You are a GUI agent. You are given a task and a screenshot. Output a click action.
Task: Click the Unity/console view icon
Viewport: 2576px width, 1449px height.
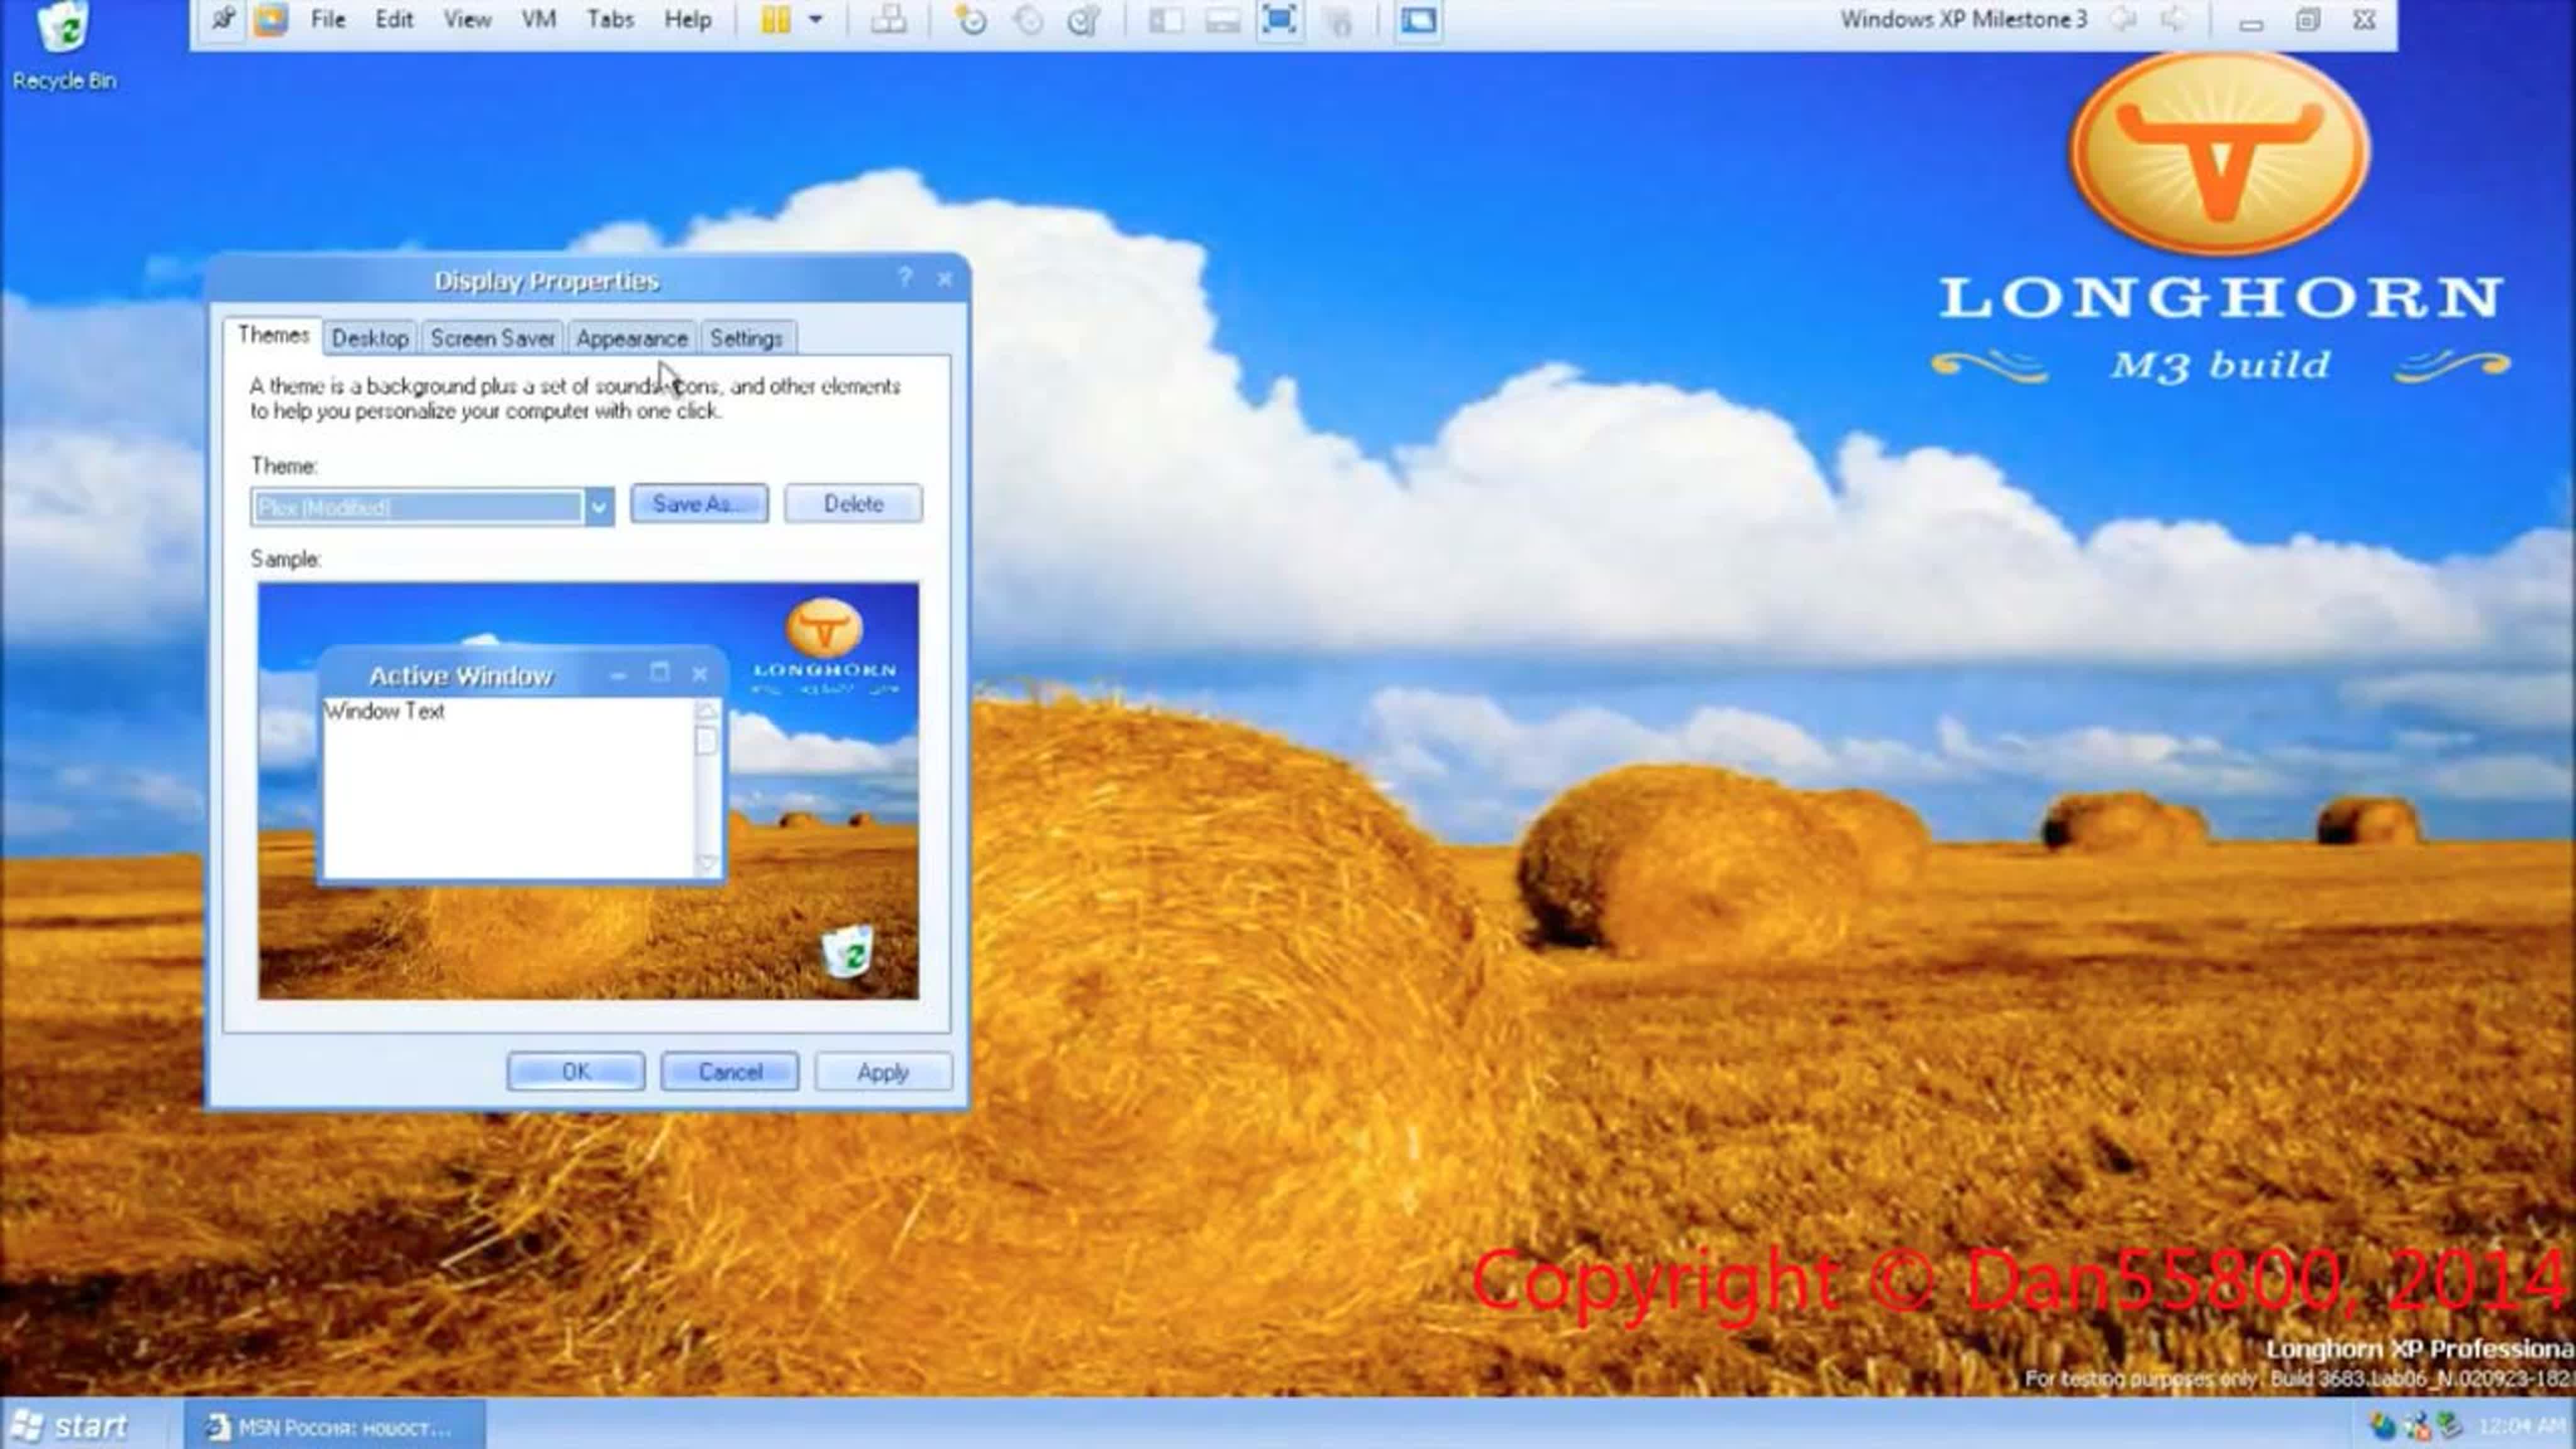1418,19
